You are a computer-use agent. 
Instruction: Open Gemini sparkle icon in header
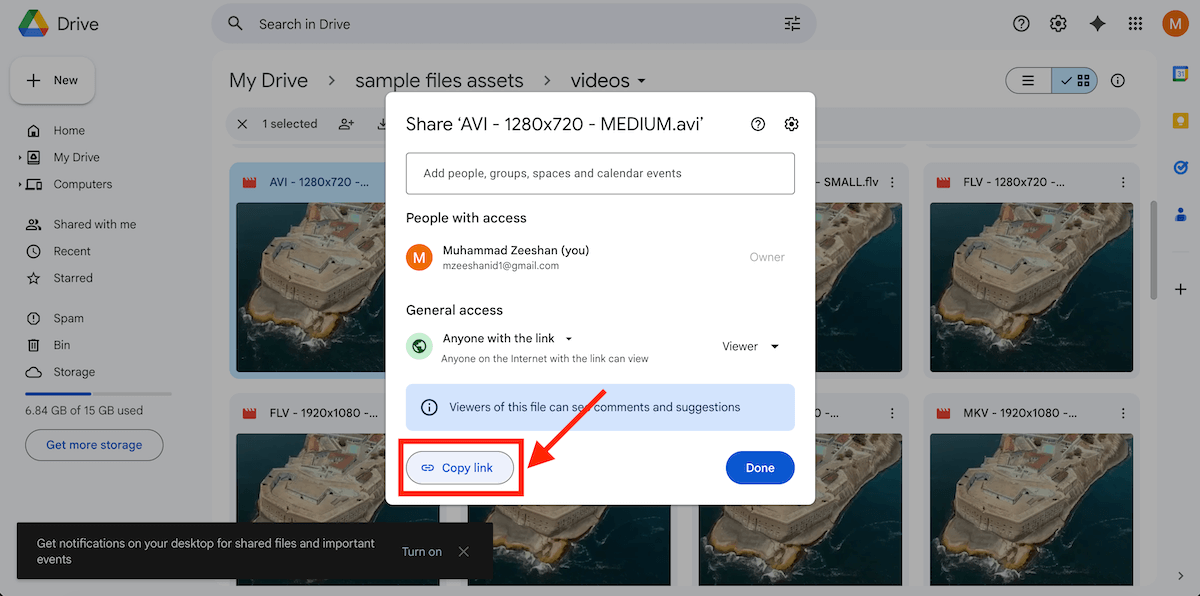point(1097,24)
